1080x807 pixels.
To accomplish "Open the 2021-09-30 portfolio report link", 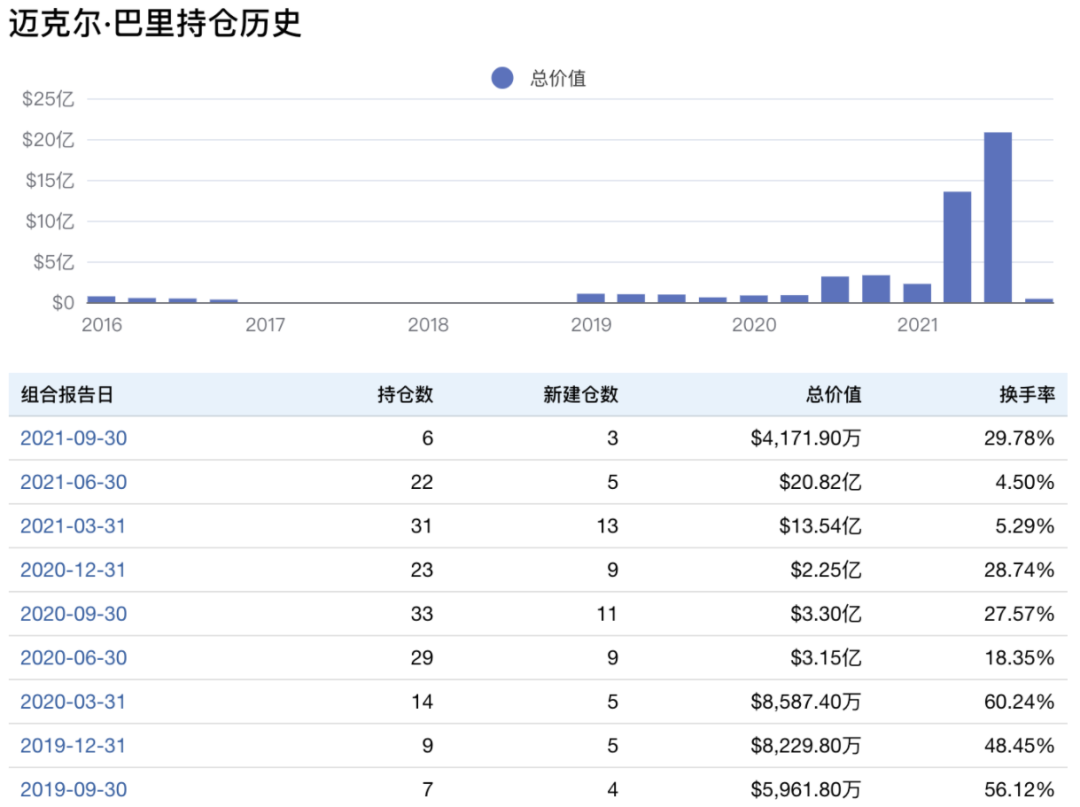I will point(74,438).
